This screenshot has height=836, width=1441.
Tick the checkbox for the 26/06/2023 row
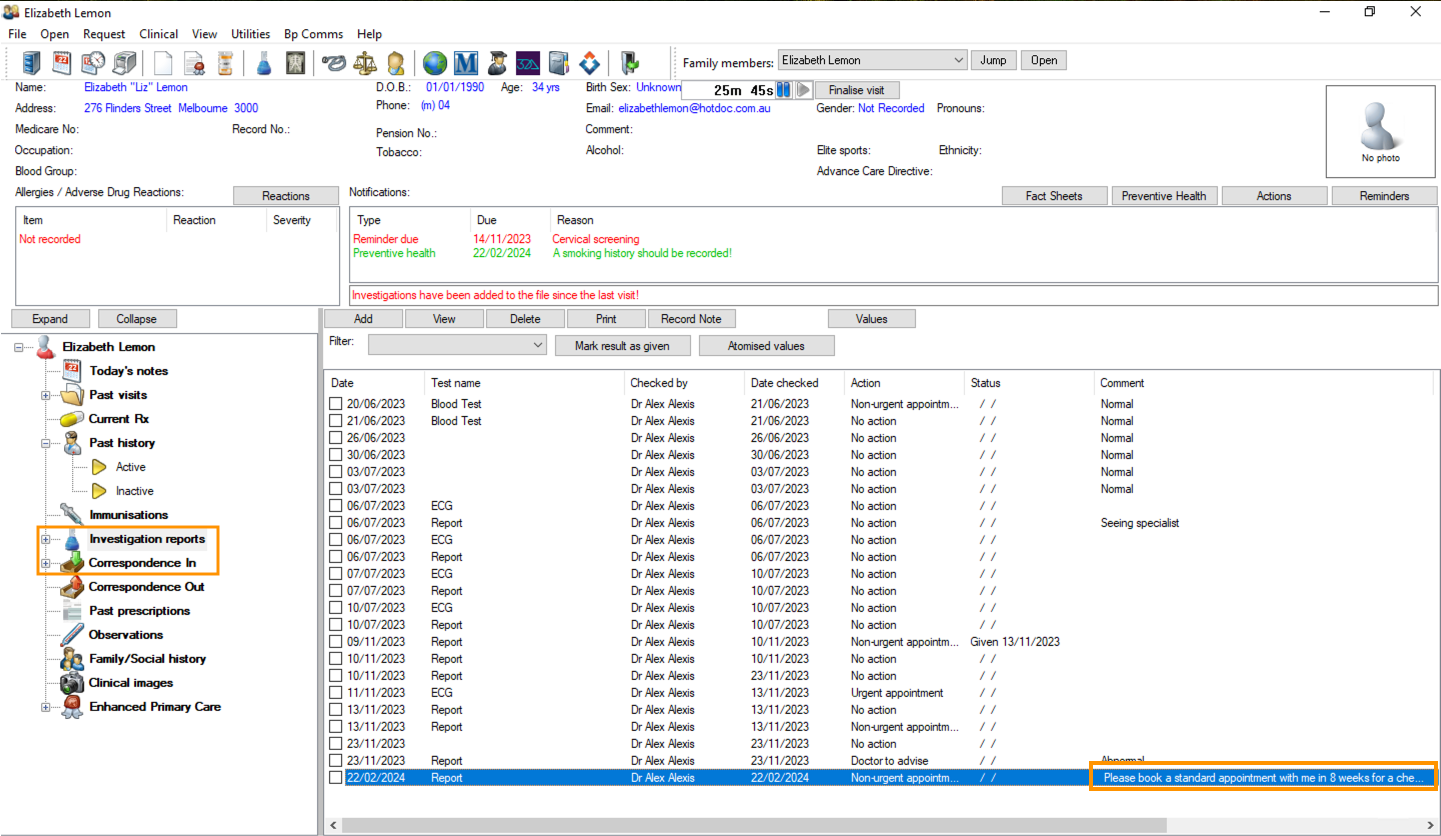[336, 438]
